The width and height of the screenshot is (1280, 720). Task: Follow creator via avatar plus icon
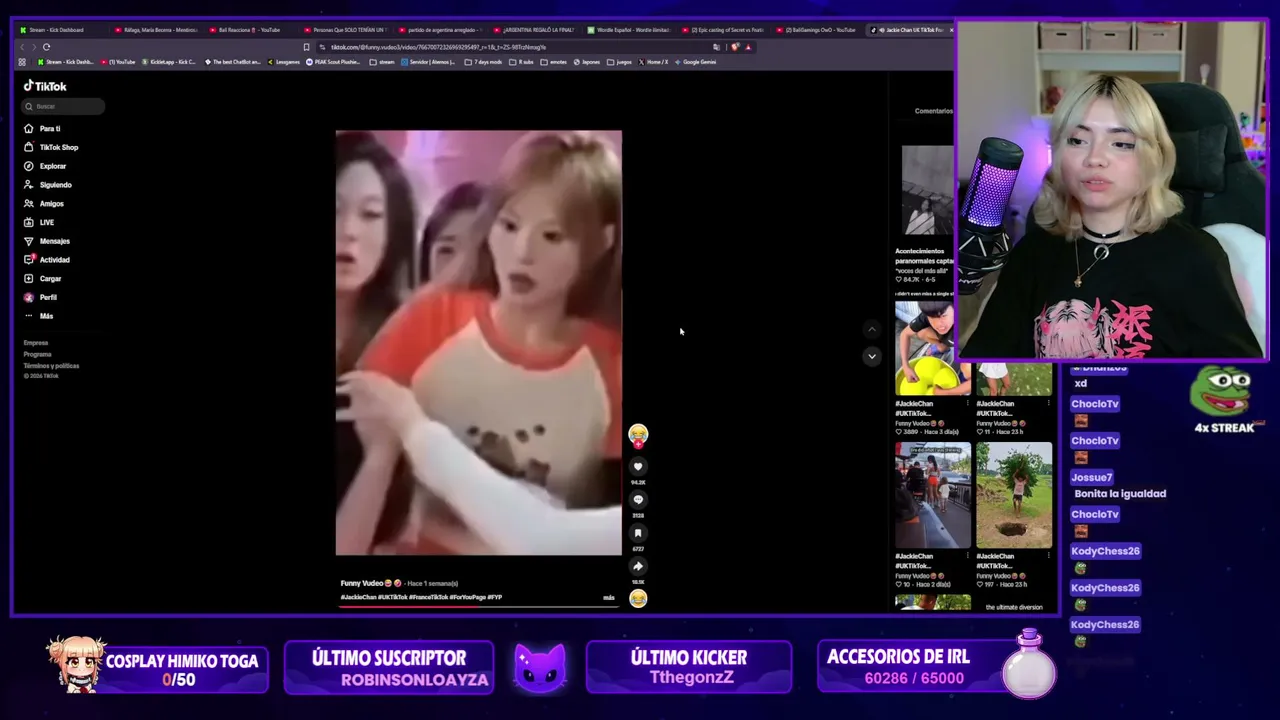pyautogui.click(x=638, y=445)
